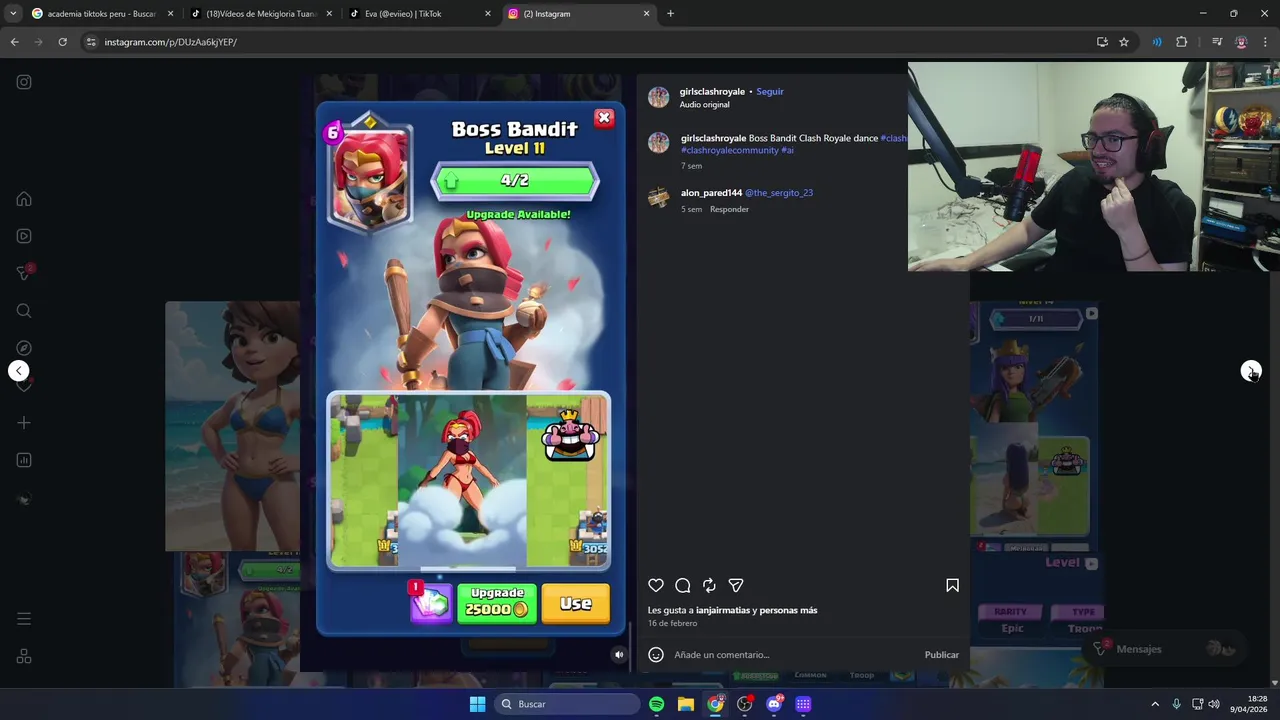Click the @the_sergito_23 mention
The width and height of the screenshot is (1280, 720).
(779, 192)
